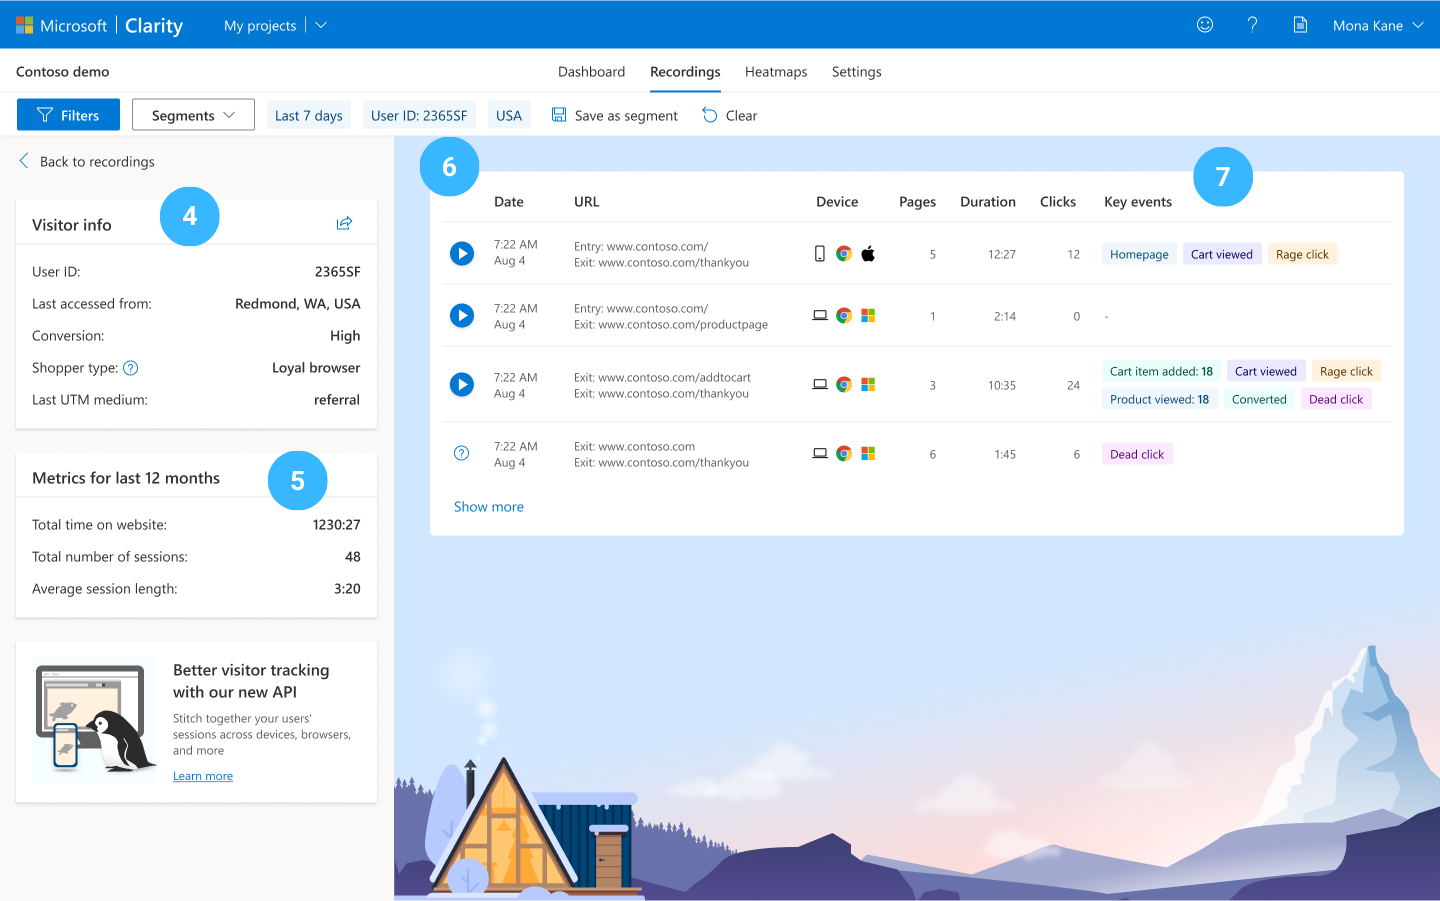Image resolution: width=1440 pixels, height=901 pixels.
Task: Click question icon on the 1:45 recording
Action: (462, 454)
